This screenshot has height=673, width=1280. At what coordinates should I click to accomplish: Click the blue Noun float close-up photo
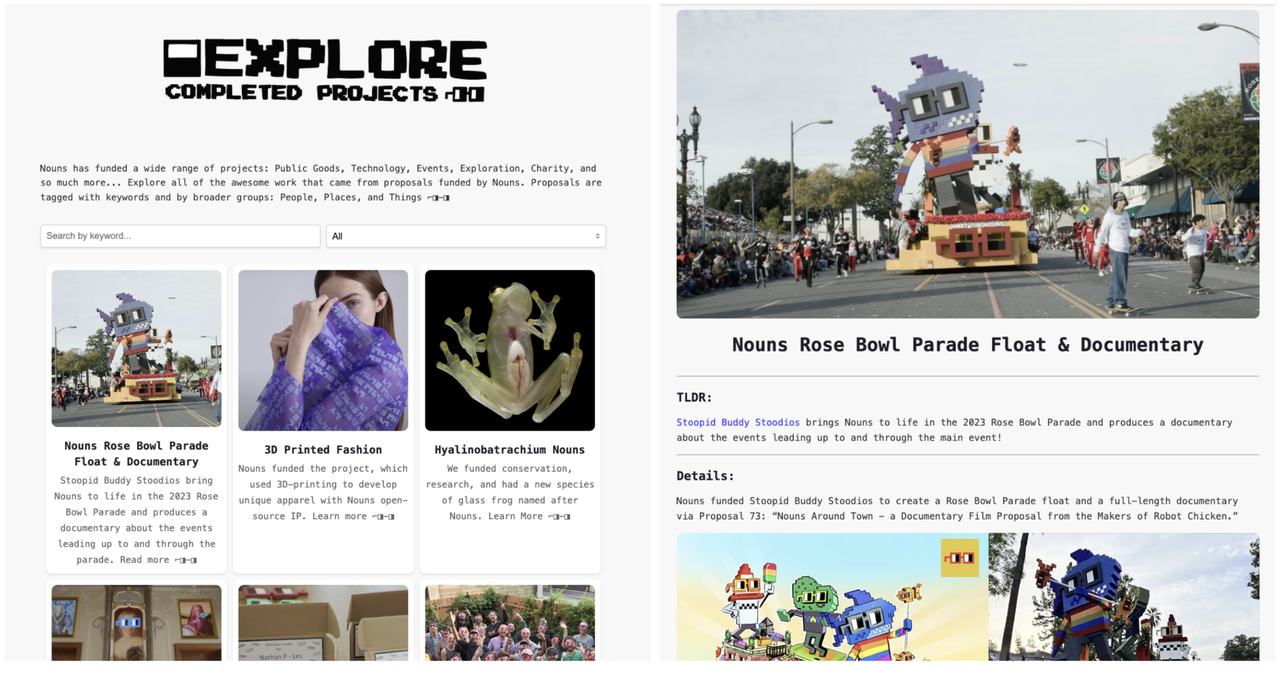1124,597
